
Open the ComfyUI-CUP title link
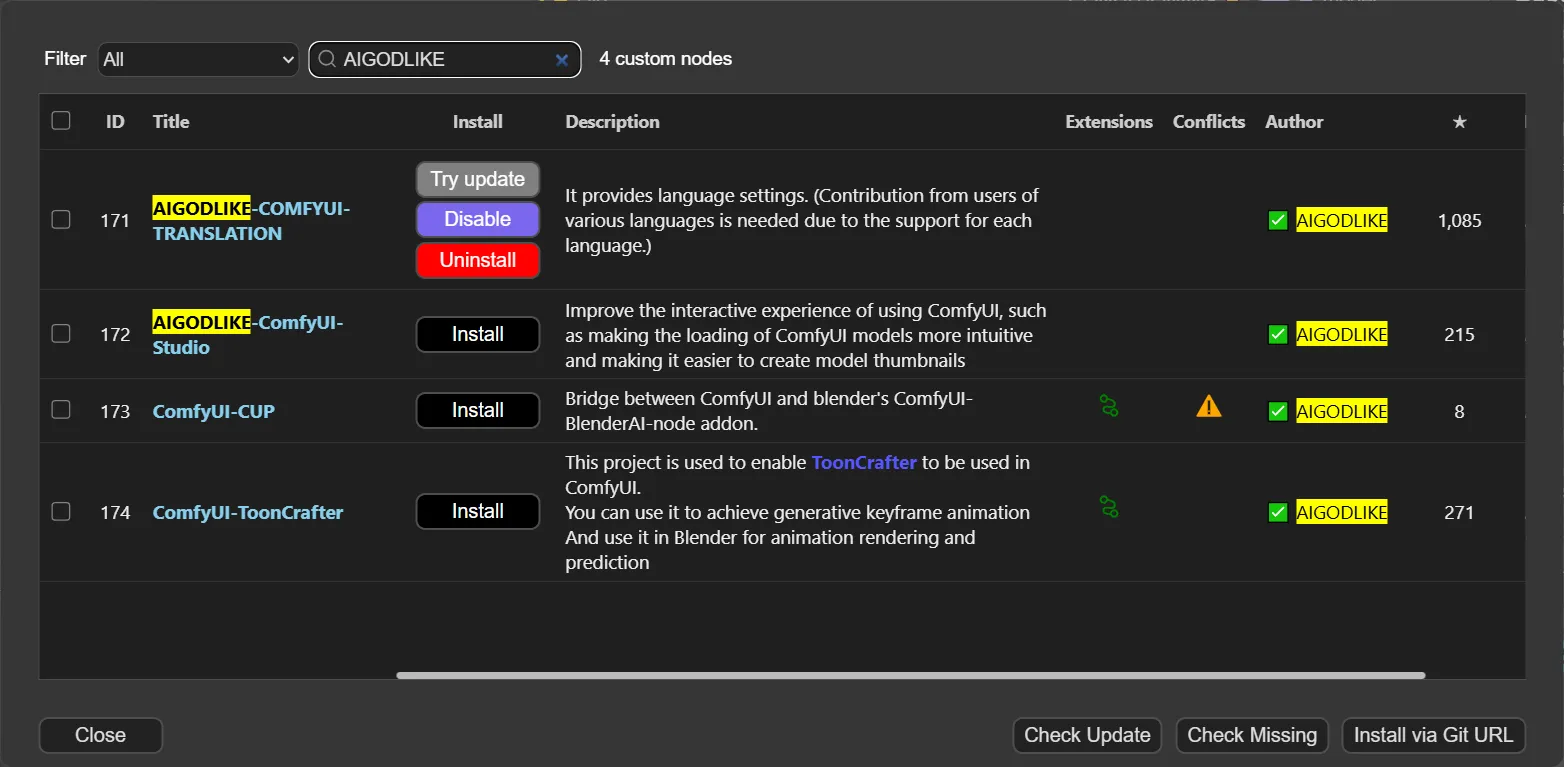click(214, 411)
